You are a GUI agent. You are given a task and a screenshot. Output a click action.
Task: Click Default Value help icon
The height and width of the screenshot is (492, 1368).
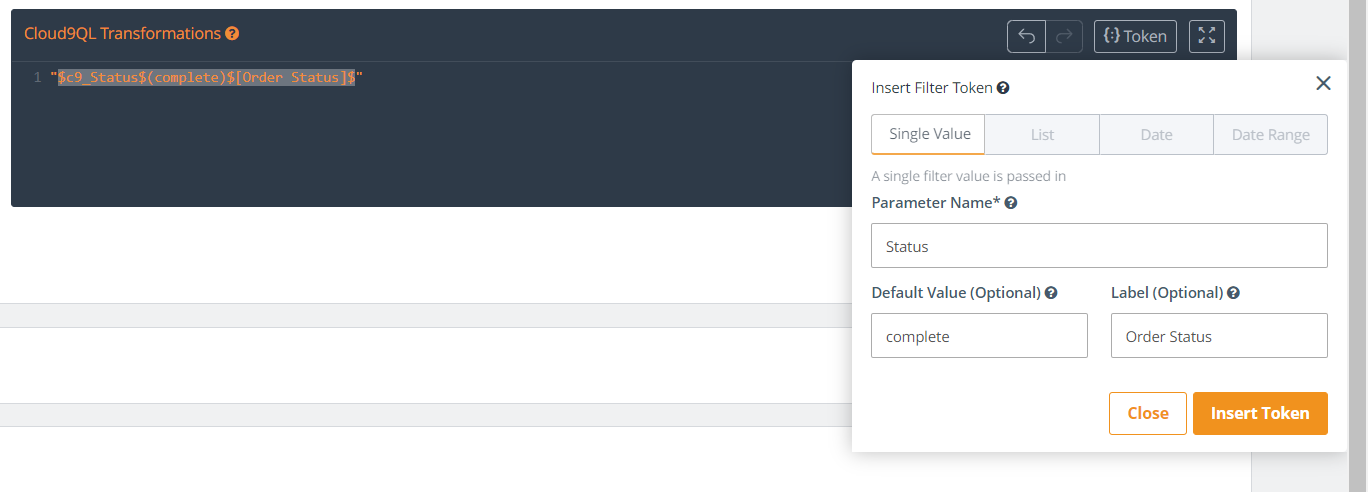1051,293
